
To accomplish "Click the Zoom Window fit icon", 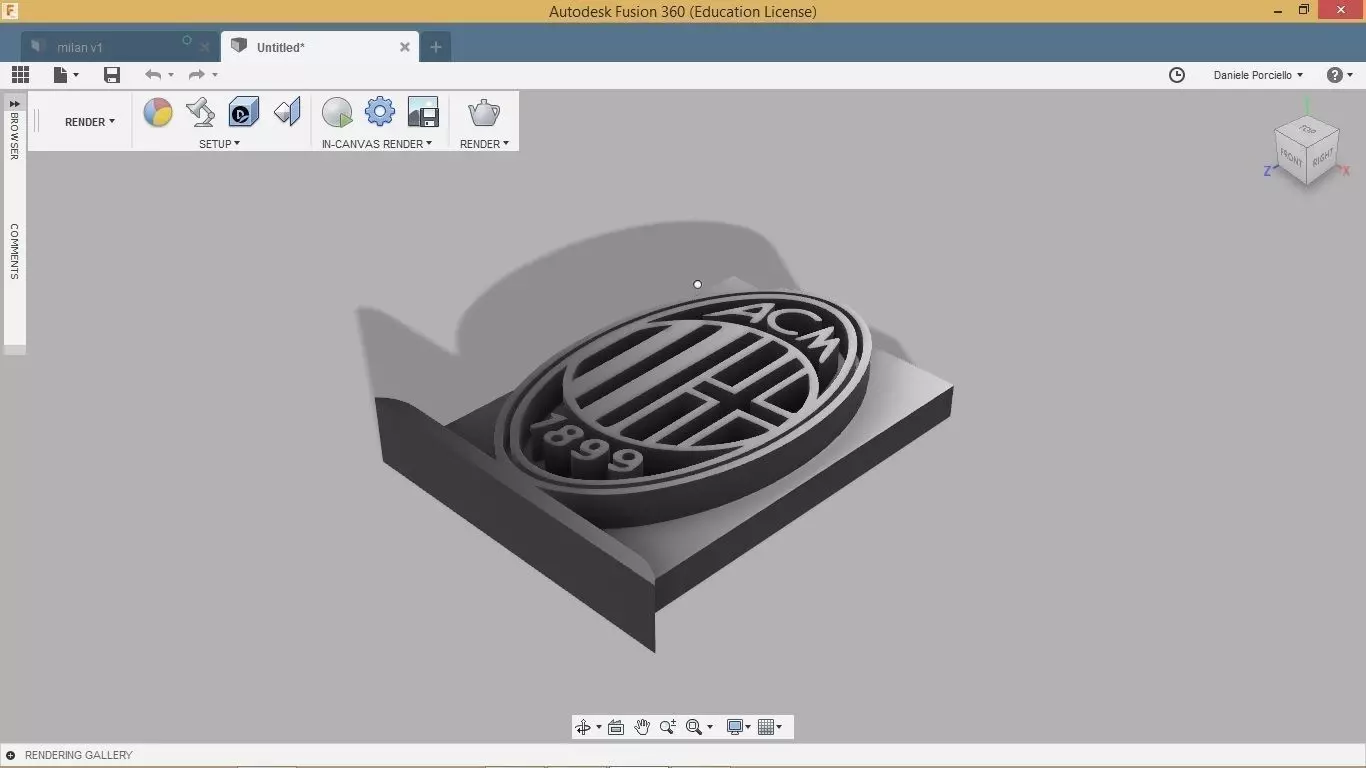I will pyautogui.click(x=694, y=727).
